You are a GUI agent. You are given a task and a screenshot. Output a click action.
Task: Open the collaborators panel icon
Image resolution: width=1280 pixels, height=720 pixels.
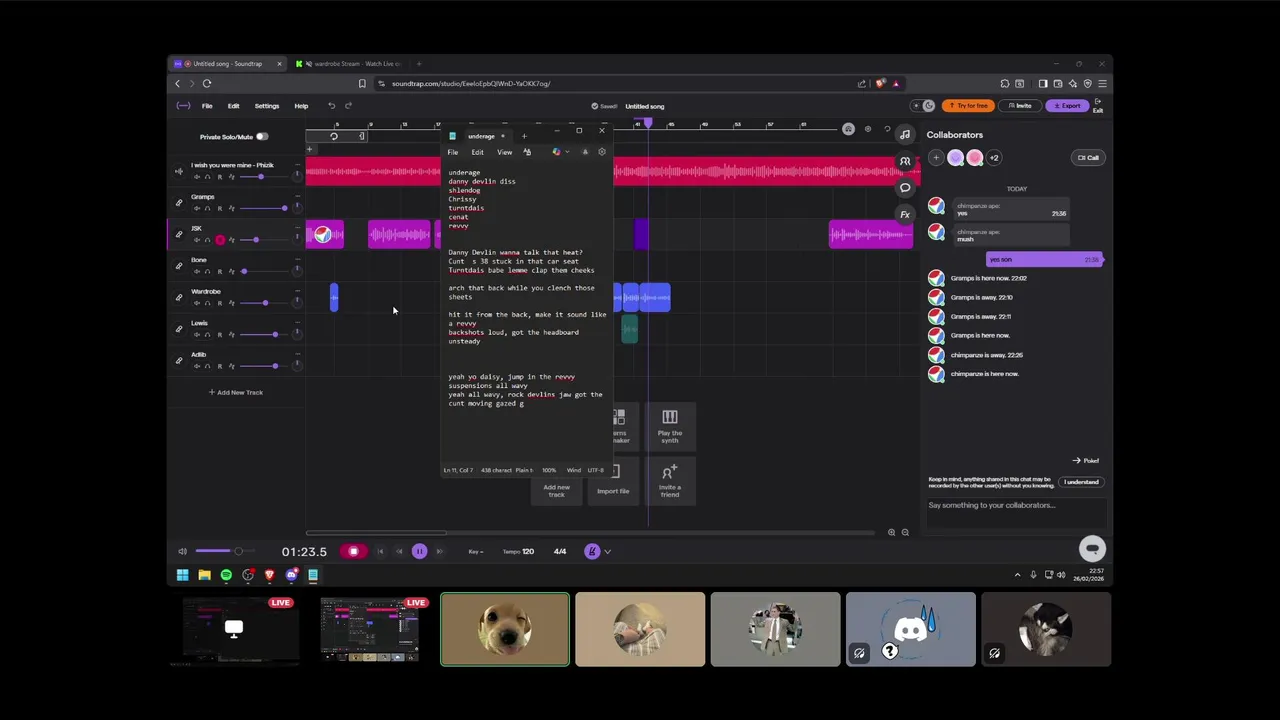pyautogui.click(x=905, y=161)
